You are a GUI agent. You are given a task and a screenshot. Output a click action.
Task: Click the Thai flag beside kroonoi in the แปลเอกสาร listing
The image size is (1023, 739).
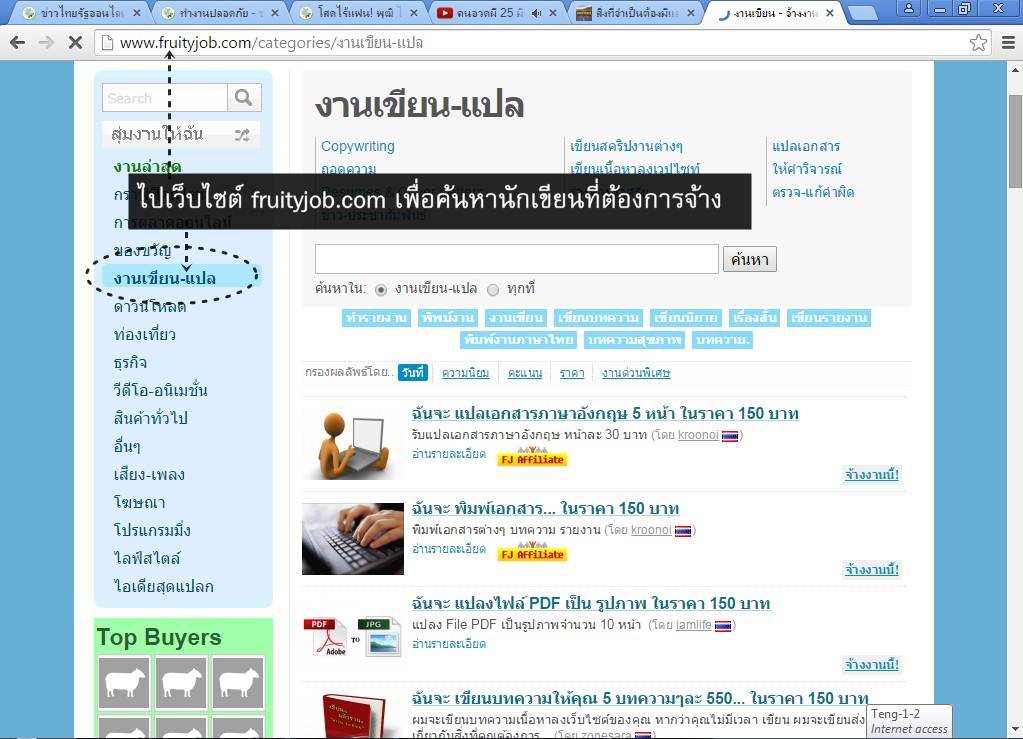[729, 436]
